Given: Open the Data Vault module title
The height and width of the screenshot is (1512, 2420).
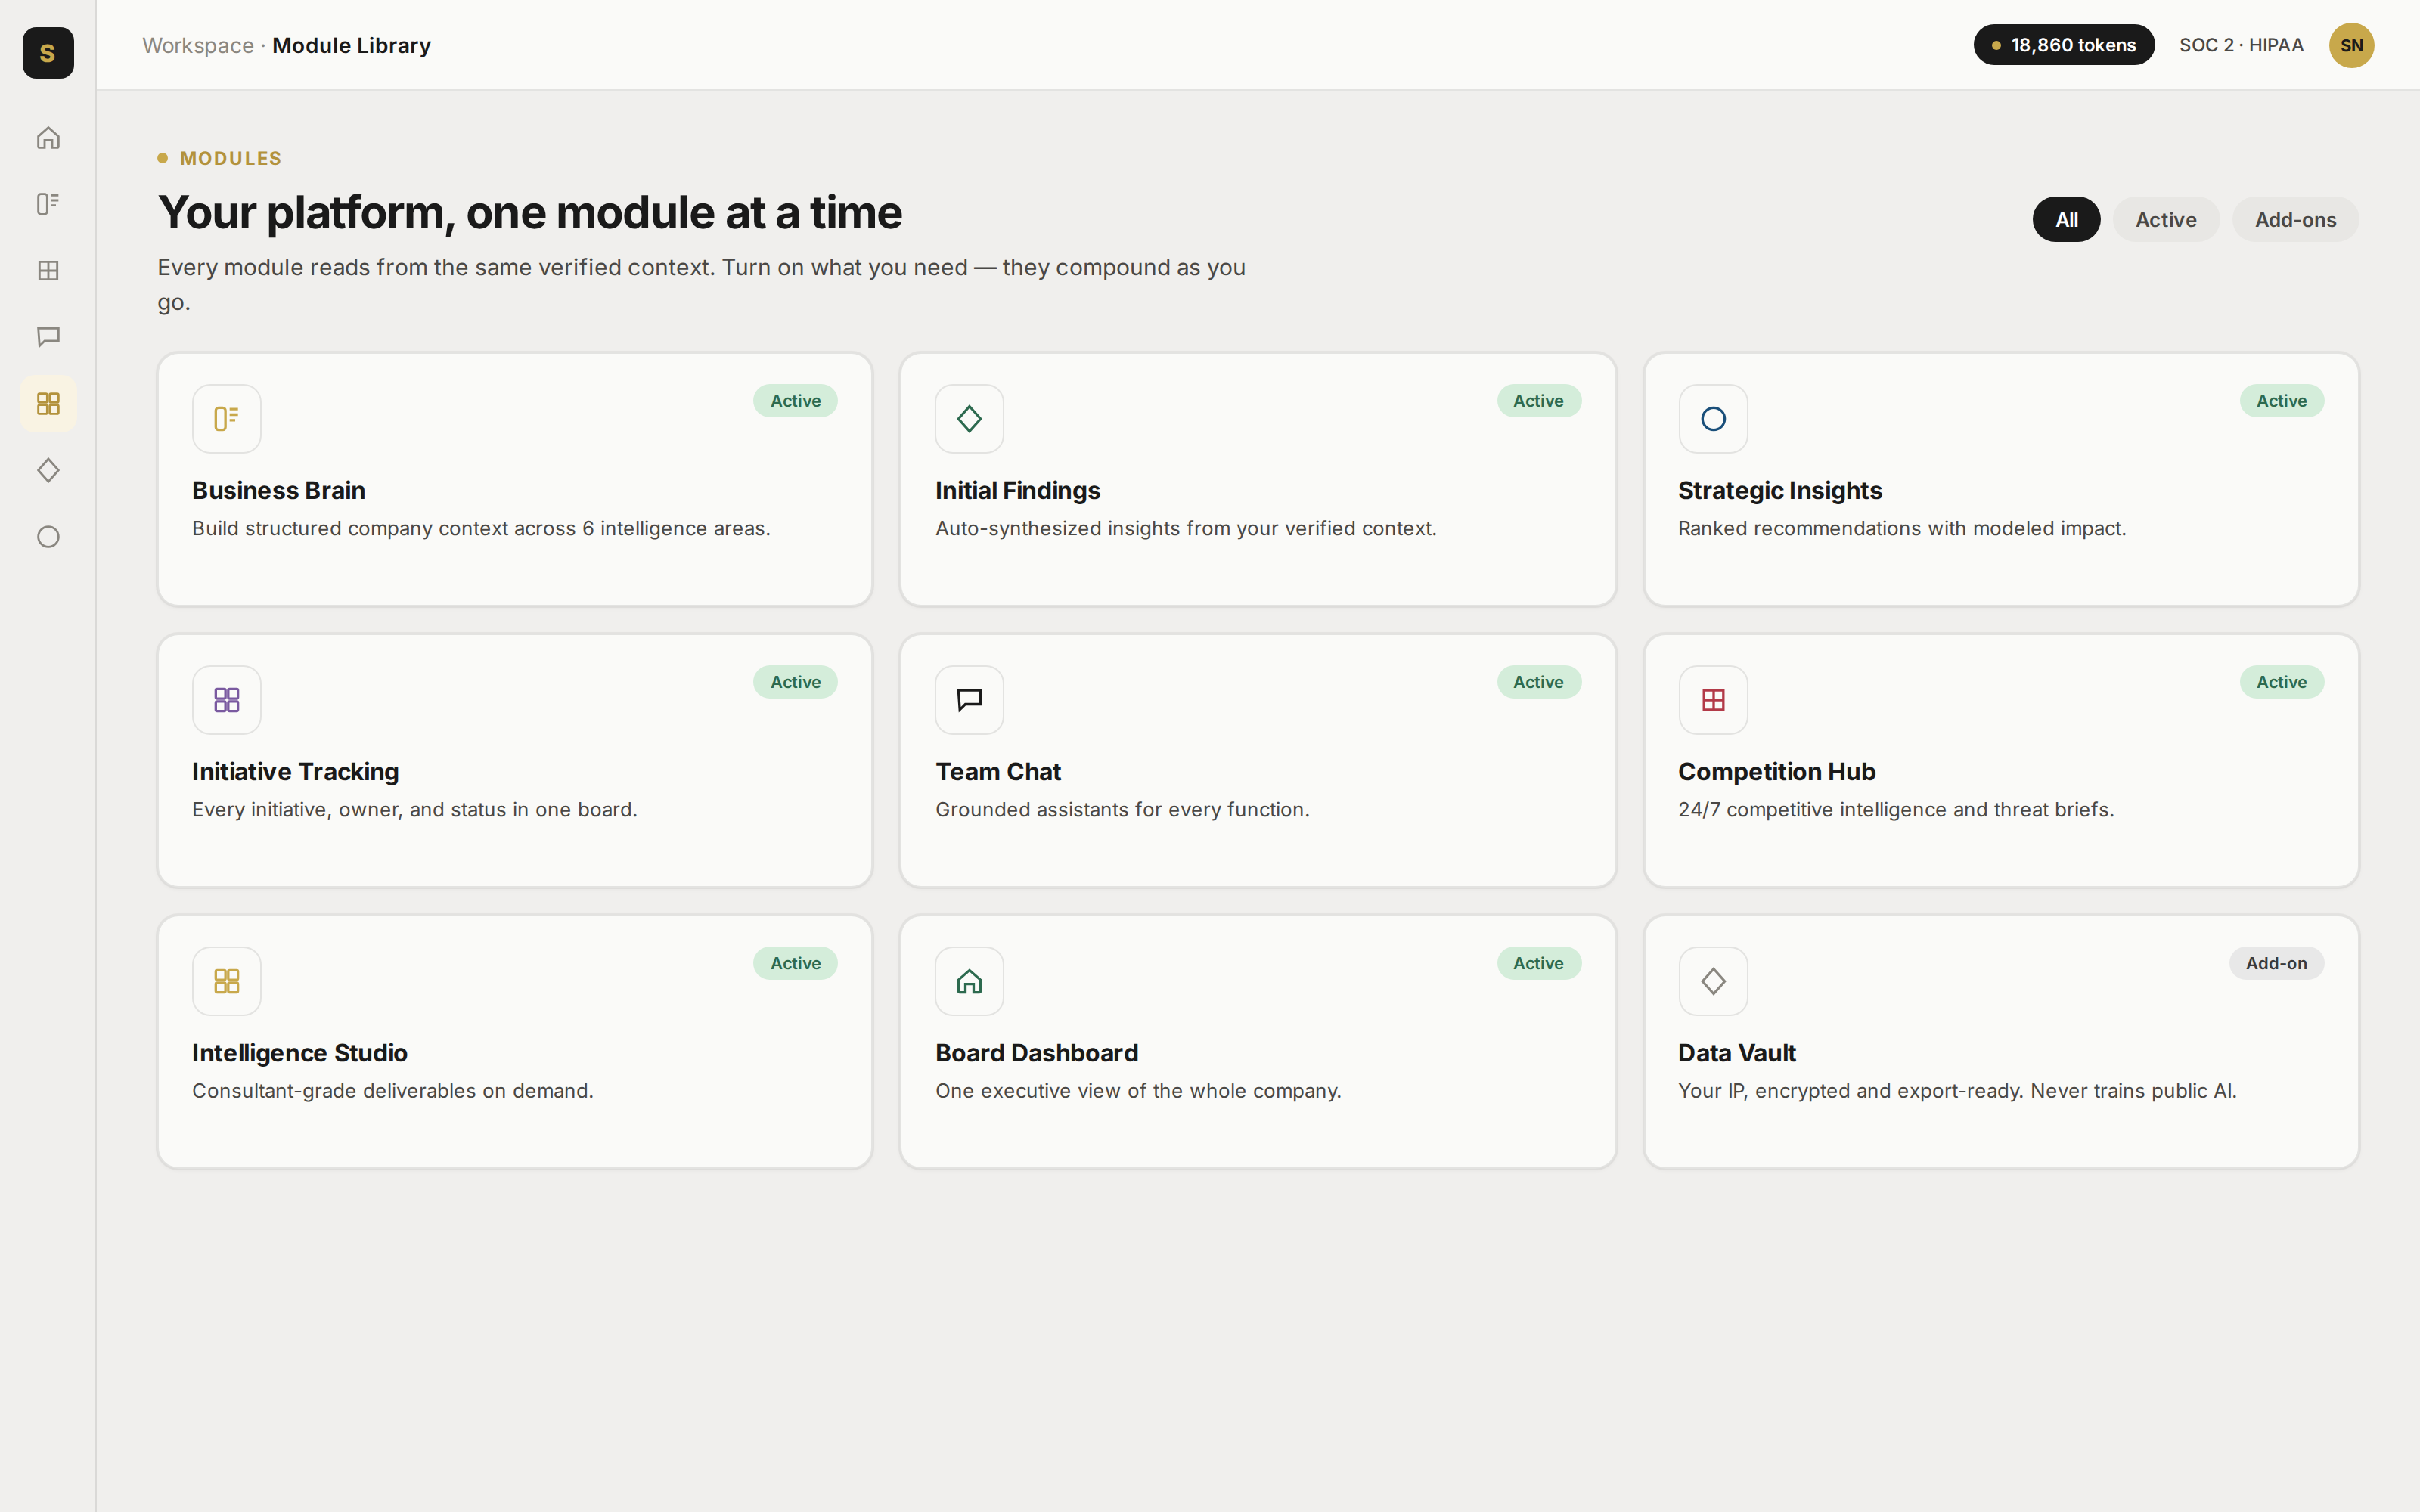Looking at the screenshot, I should coord(1736,1053).
